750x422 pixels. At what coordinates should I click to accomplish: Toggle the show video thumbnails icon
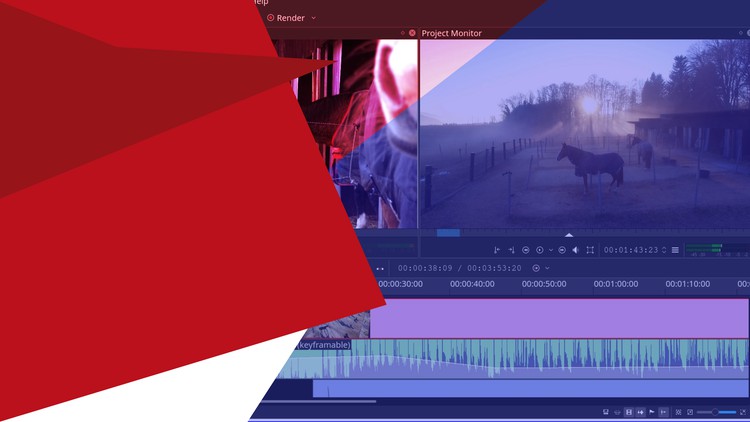tap(629, 412)
